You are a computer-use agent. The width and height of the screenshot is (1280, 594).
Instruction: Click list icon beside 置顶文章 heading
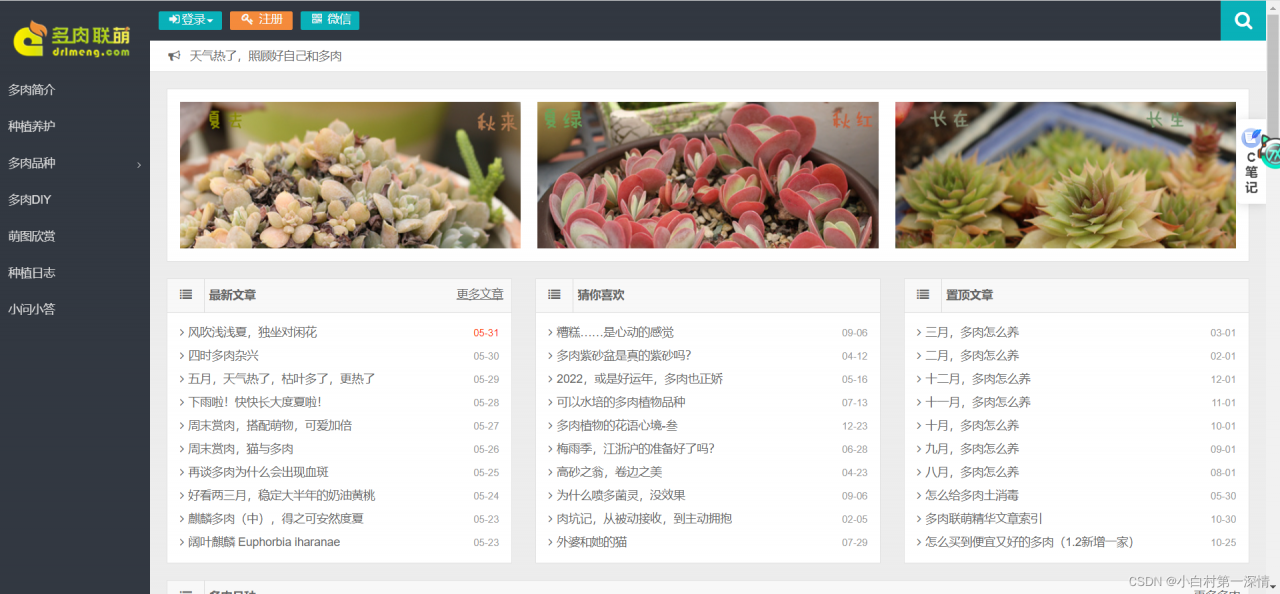point(923,295)
